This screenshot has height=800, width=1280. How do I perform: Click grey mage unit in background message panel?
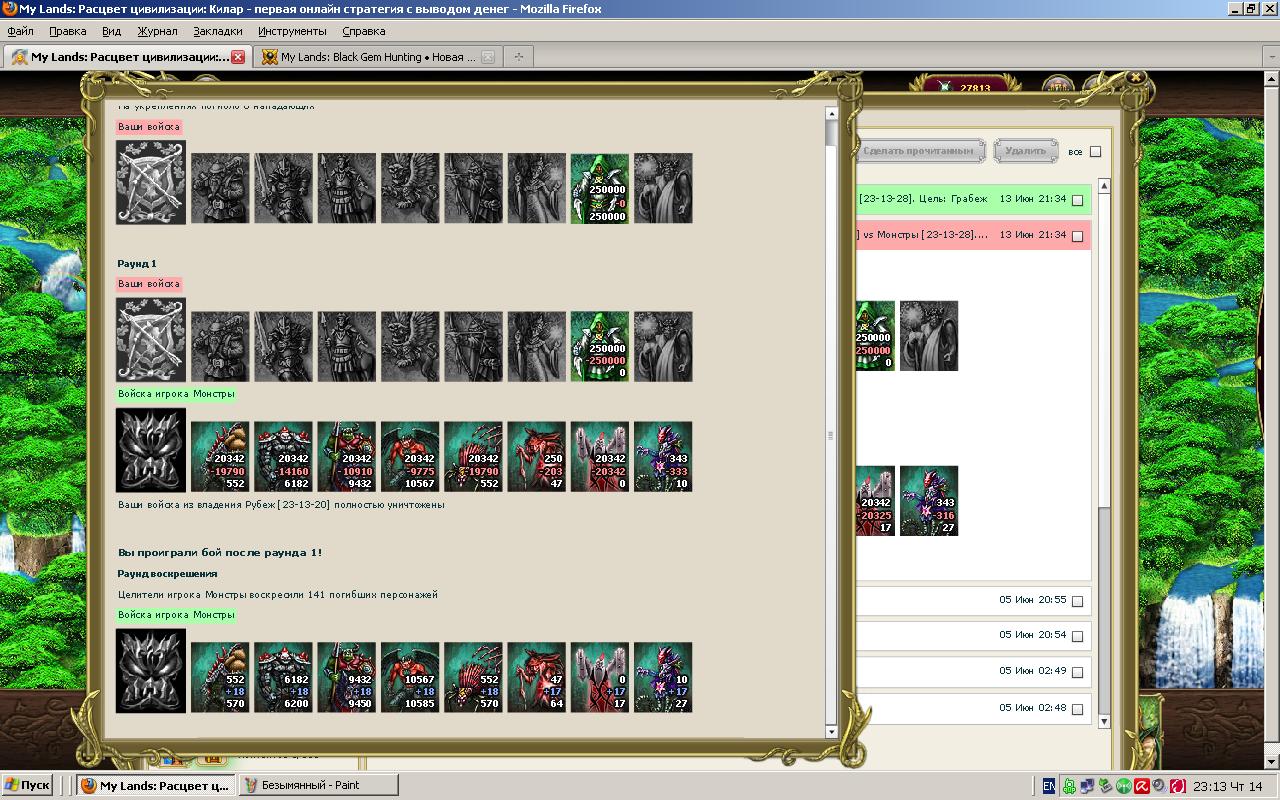tap(929, 335)
